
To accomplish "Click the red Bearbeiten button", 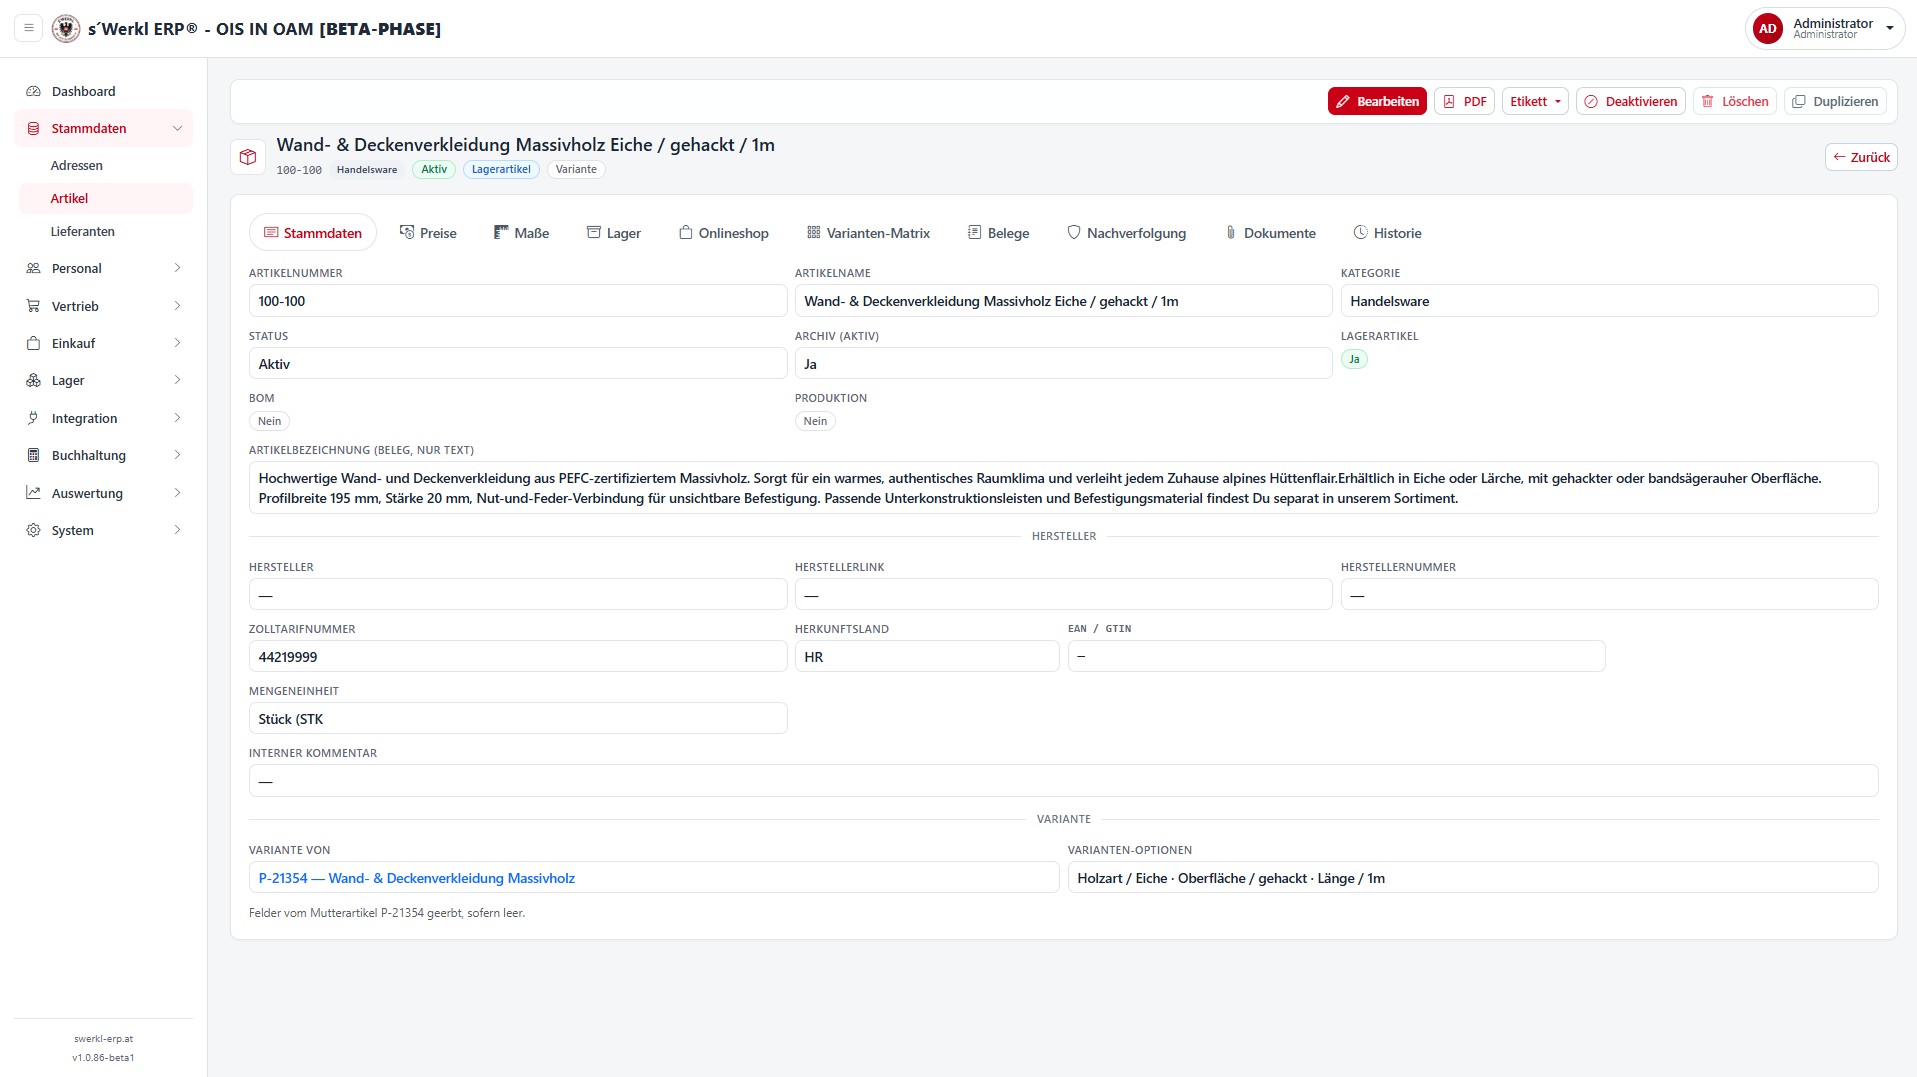I will click(1377, 101).
